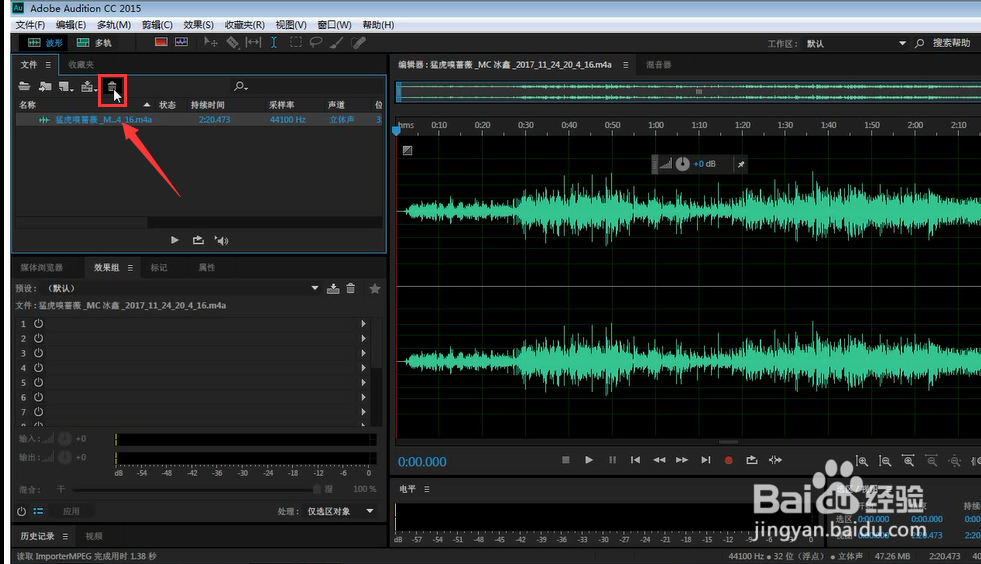The height and width of the screenshot is (564, 981).
Task: Open the editor panel menu icon
Action: [626, 64]
